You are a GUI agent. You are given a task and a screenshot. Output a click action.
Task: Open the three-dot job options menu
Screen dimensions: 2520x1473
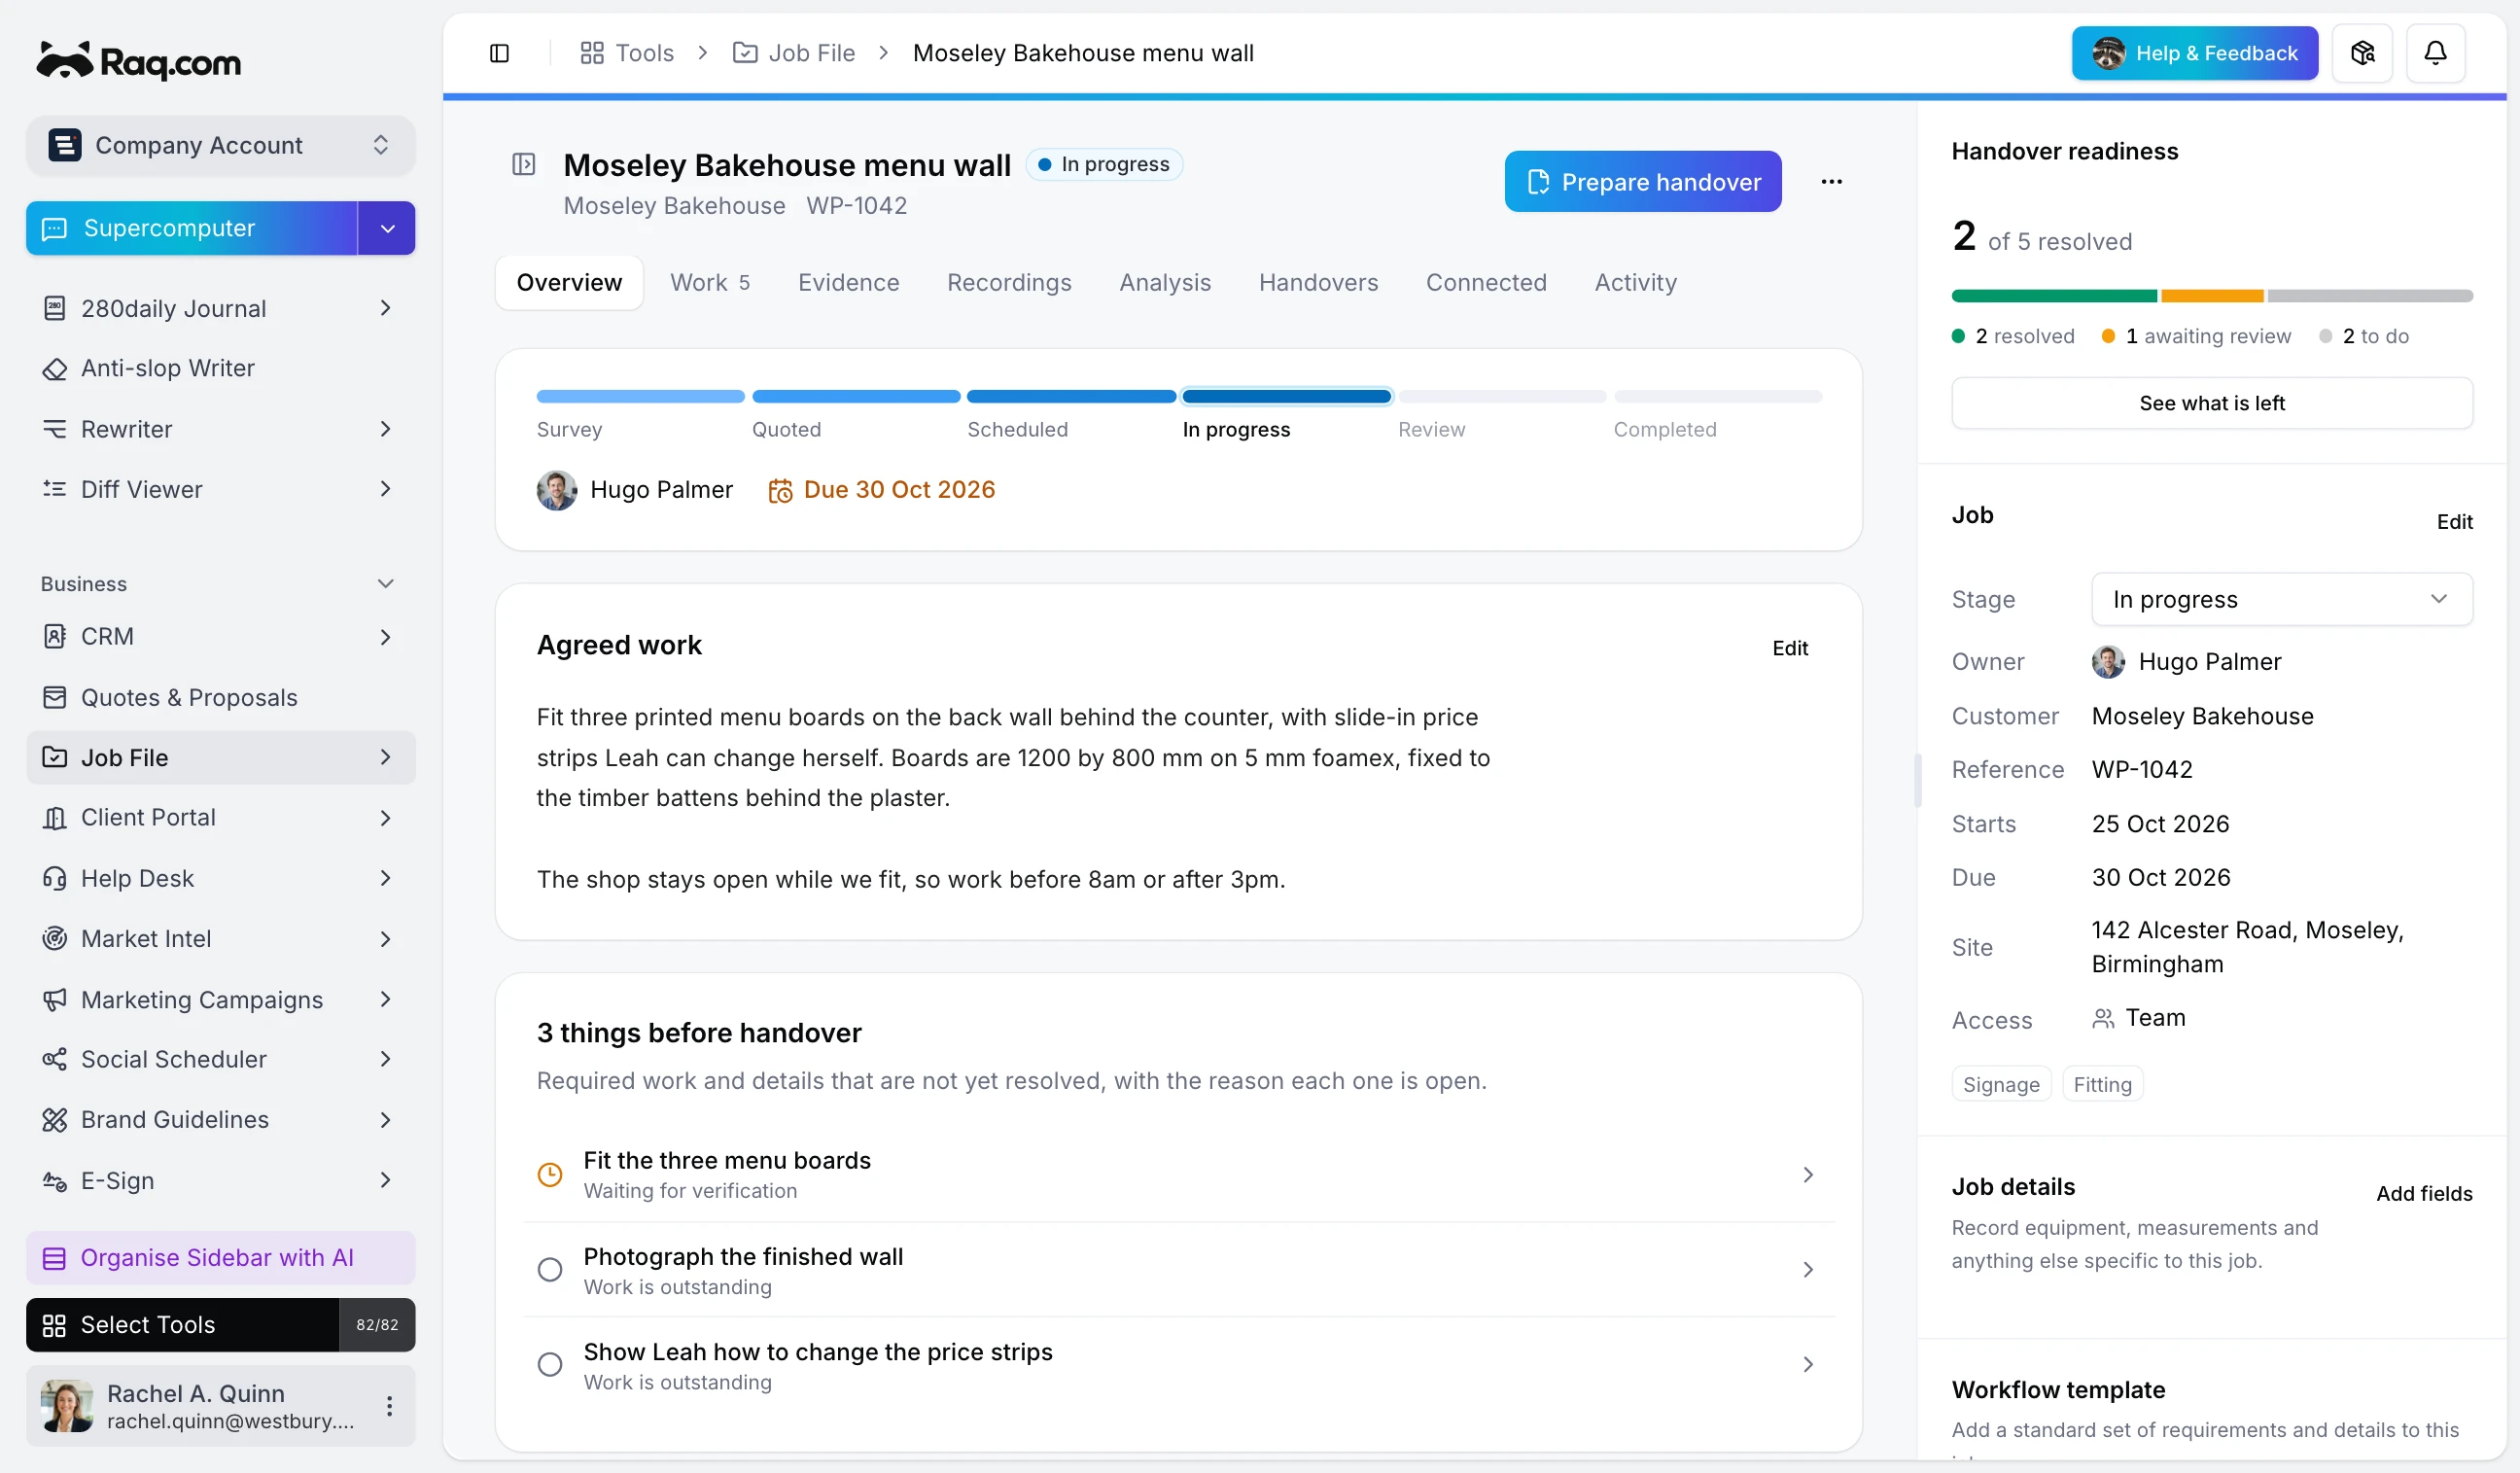(x=1831, y=182)
